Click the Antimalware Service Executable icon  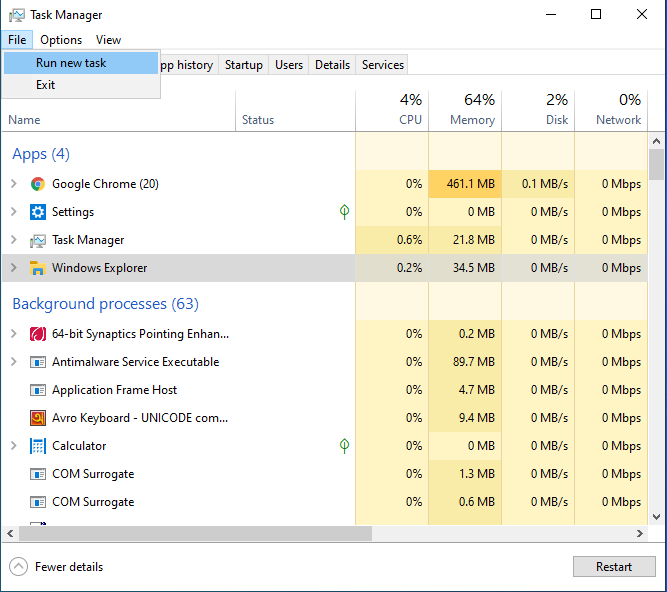[38, 362]
